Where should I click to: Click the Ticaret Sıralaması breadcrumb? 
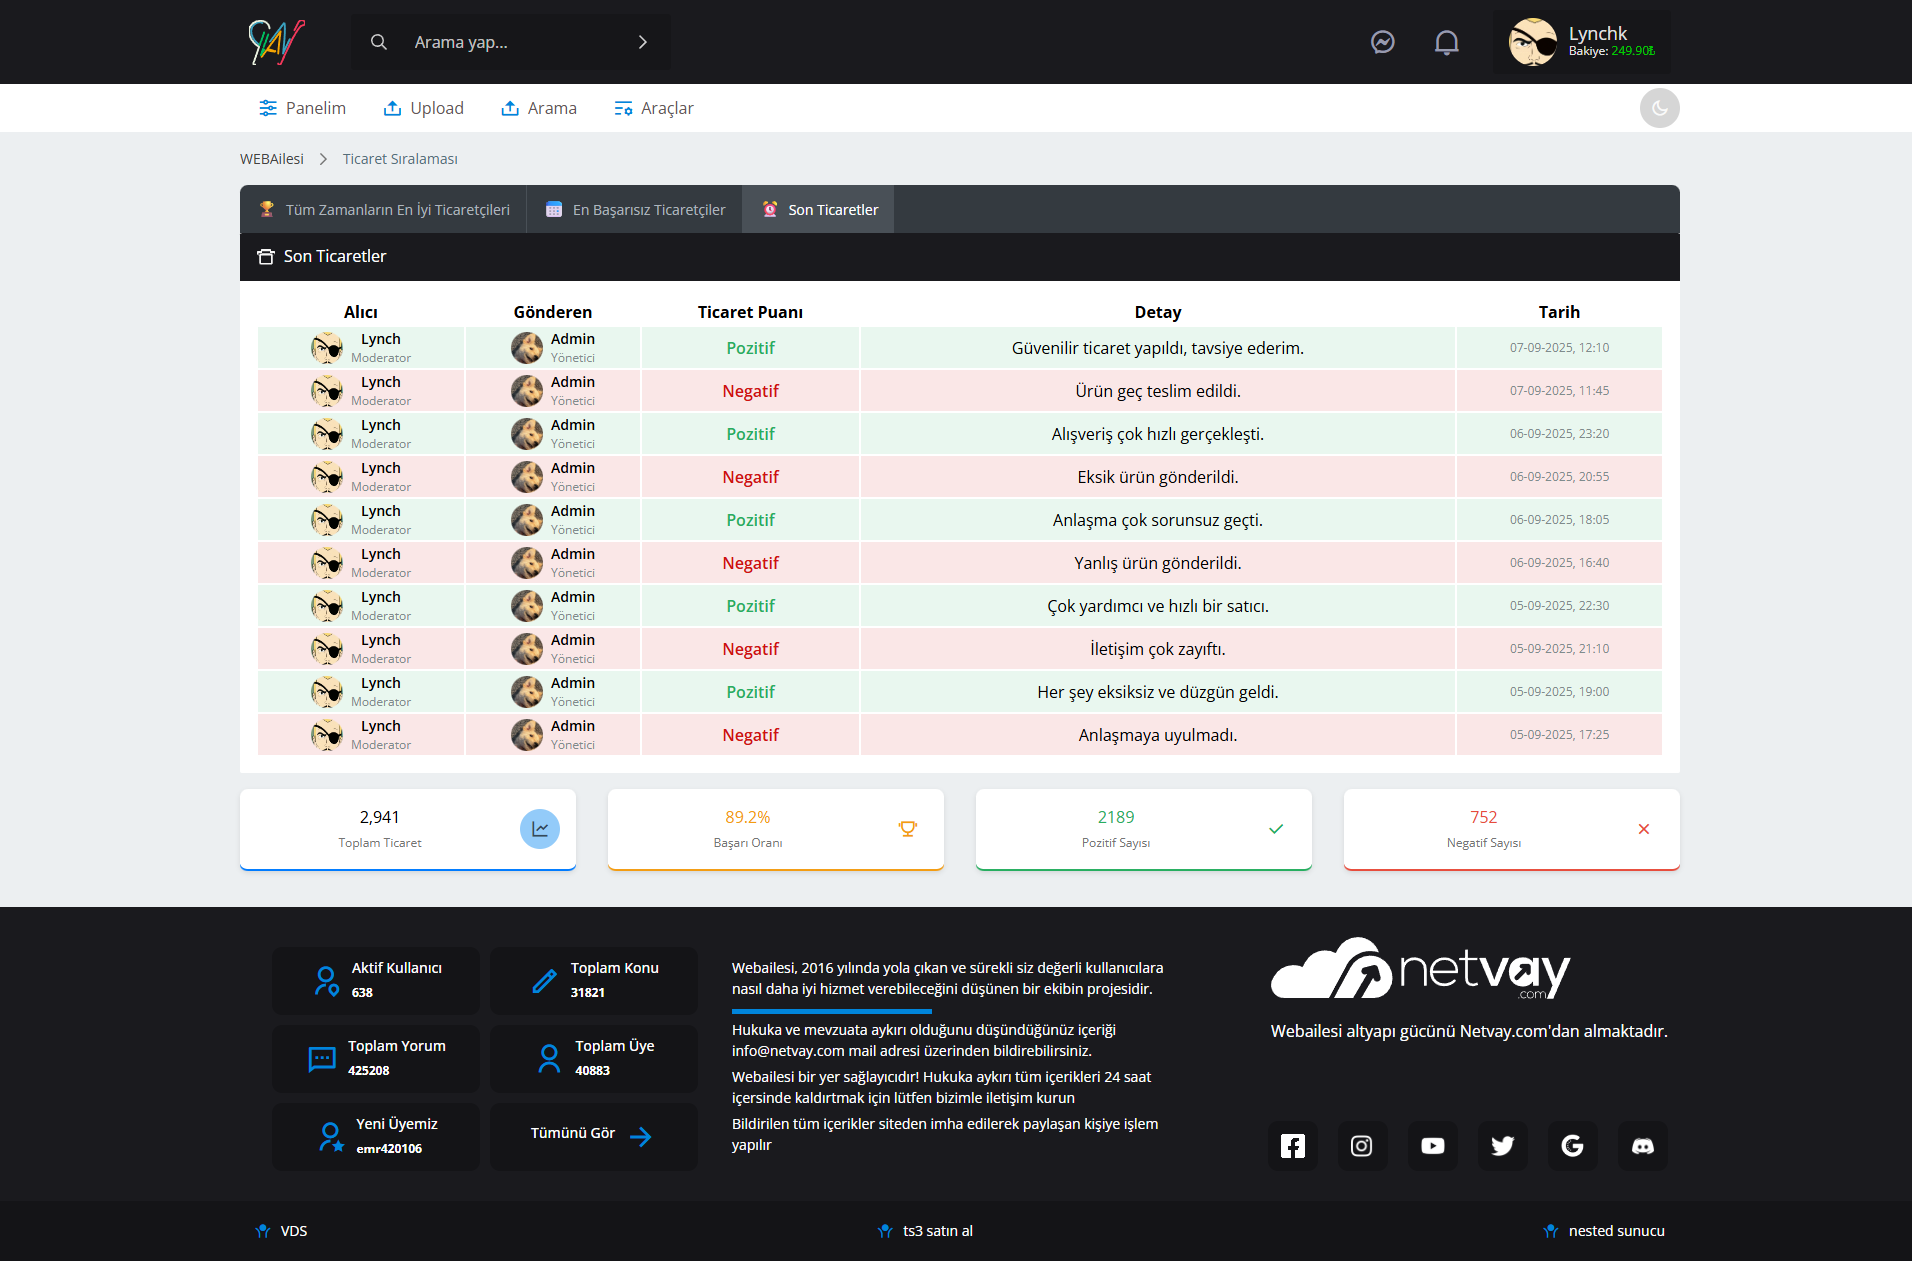tap(400, 159)
